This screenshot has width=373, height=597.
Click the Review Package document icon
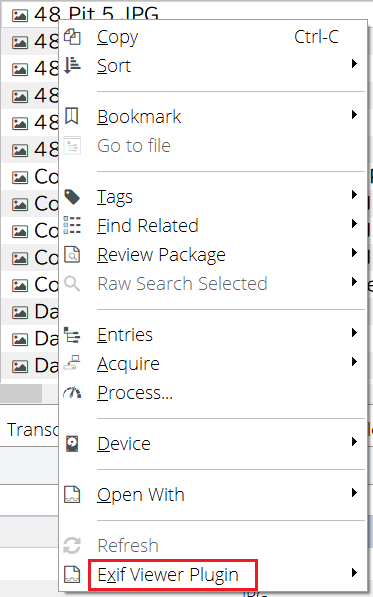tap(72, 254)
